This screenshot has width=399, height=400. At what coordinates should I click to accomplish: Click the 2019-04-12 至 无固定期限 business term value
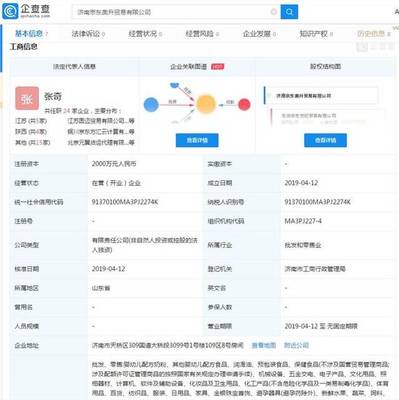pyautogui.click(x=321, y=326)
